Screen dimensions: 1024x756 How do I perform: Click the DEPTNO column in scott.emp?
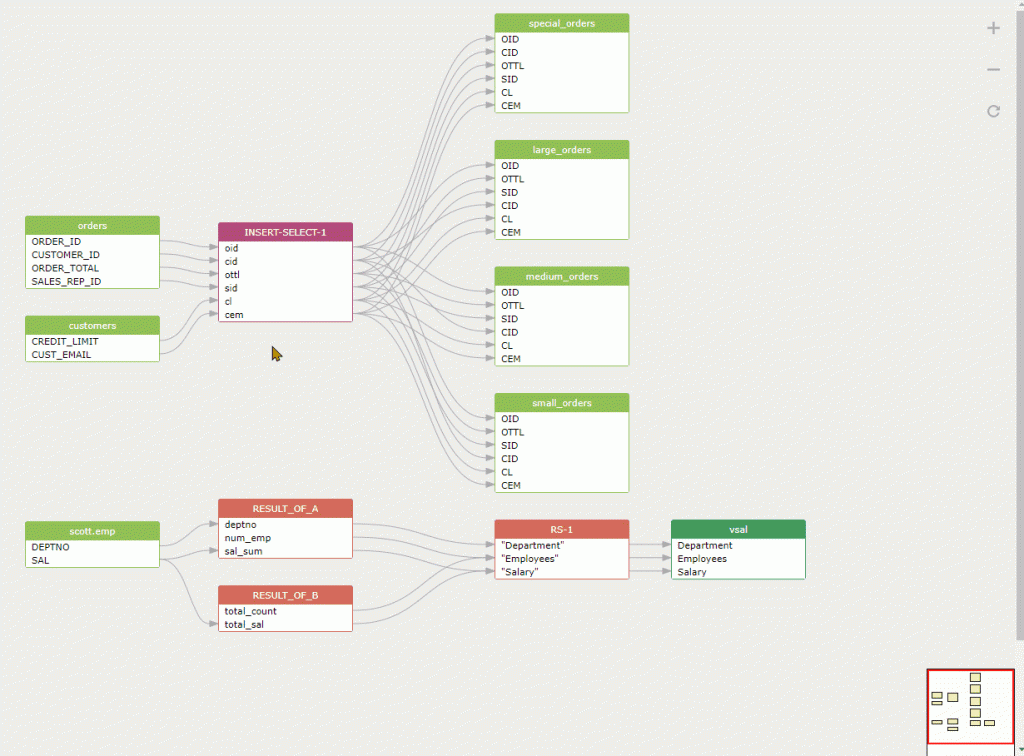(x=50, y=547)
